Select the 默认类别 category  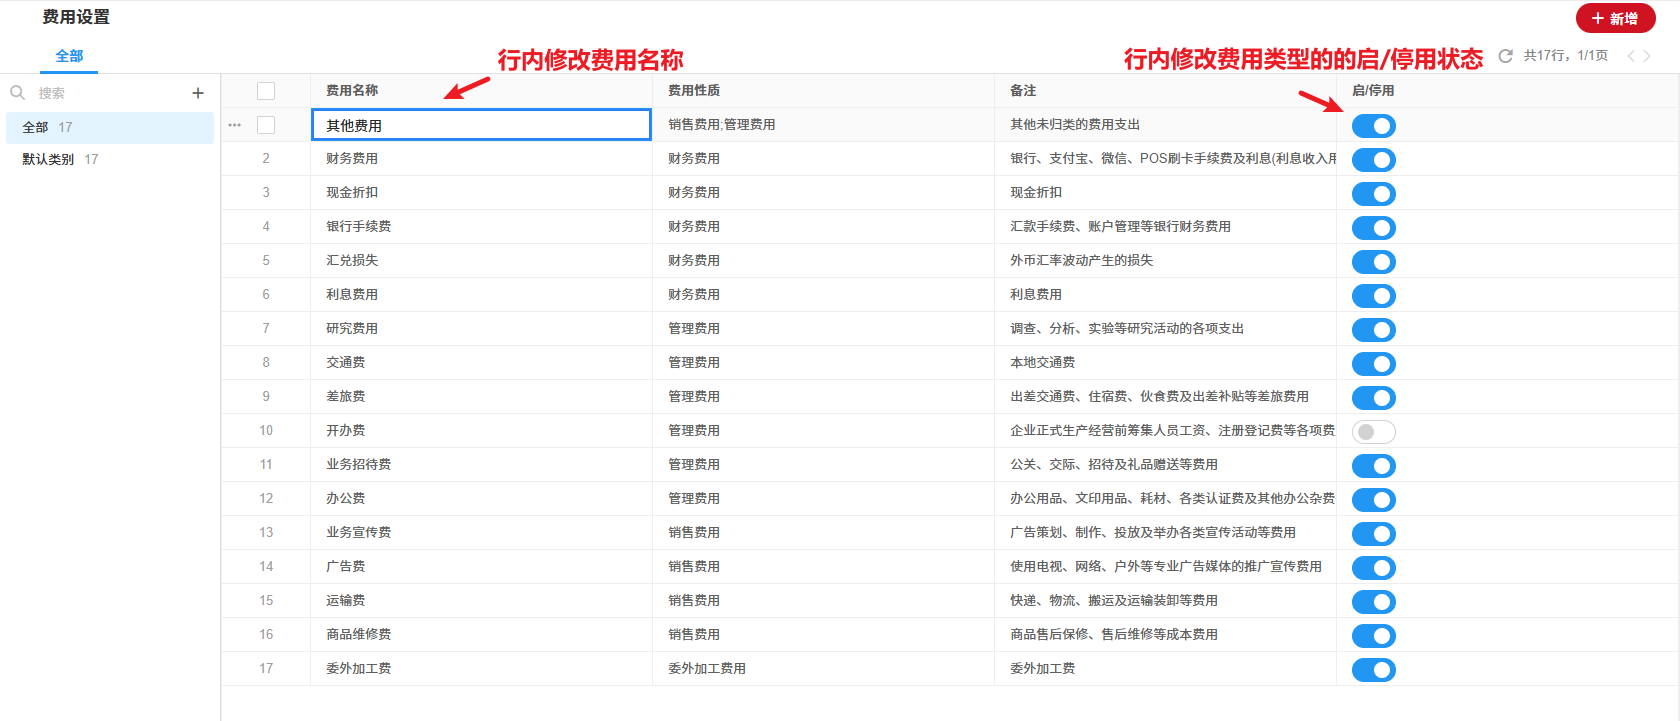pyautogui.click(x=110, y=159)
